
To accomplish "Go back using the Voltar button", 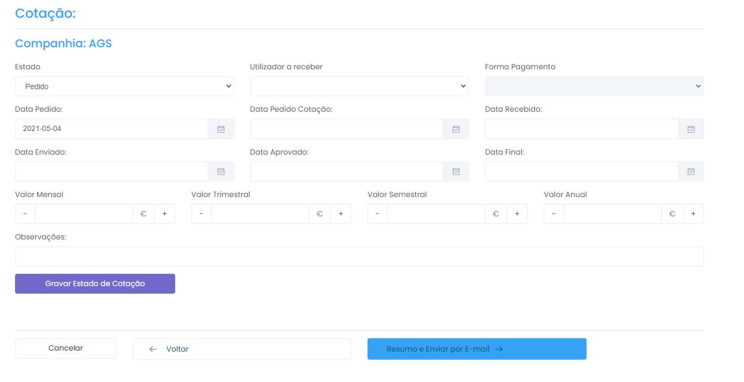I will point(242,349).
